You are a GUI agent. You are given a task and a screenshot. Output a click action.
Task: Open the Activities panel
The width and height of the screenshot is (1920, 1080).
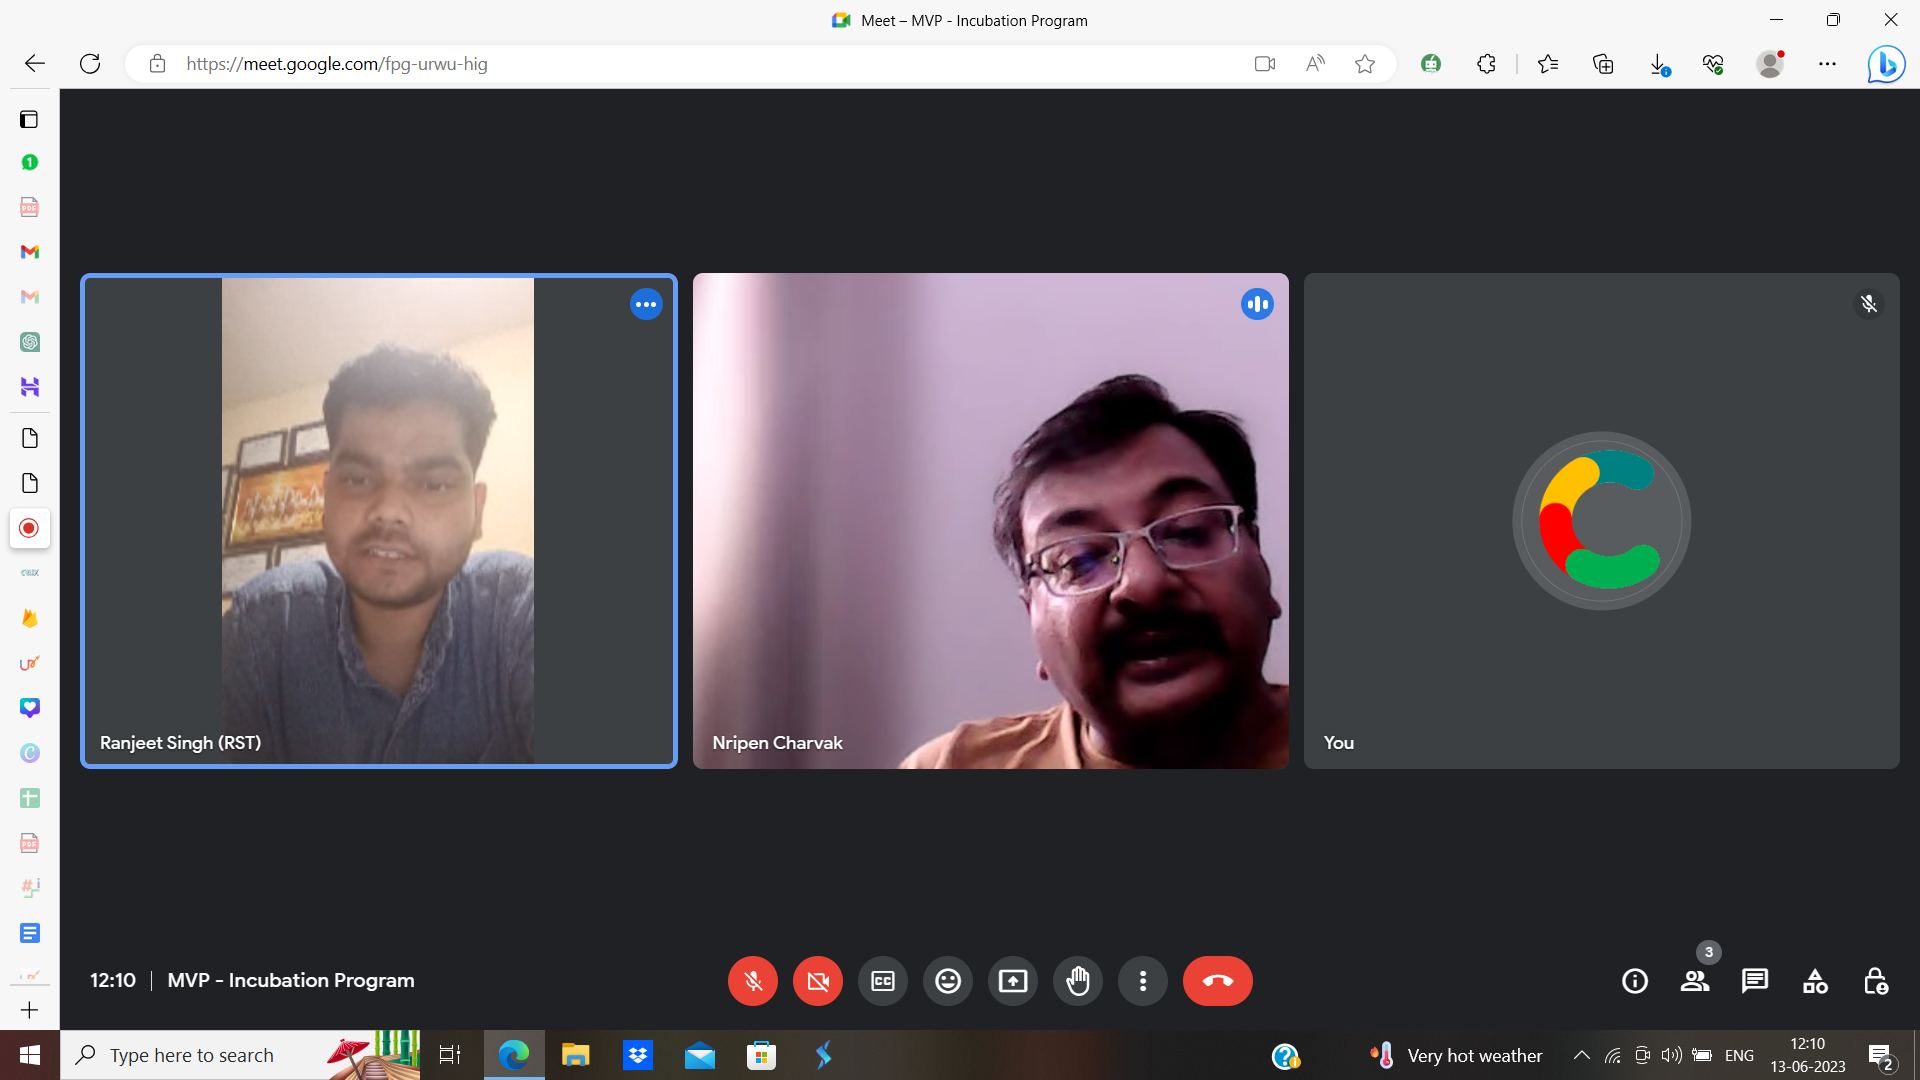(1815, 981)
